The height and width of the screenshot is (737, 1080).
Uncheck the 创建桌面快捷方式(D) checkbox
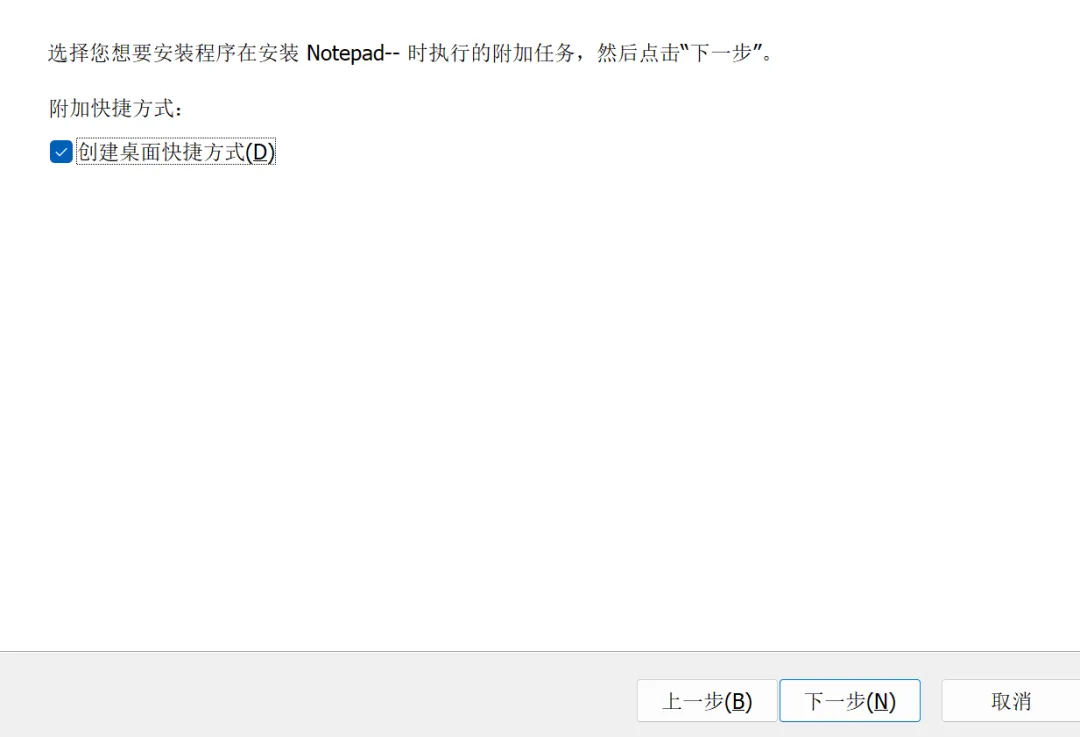[61, 152]
